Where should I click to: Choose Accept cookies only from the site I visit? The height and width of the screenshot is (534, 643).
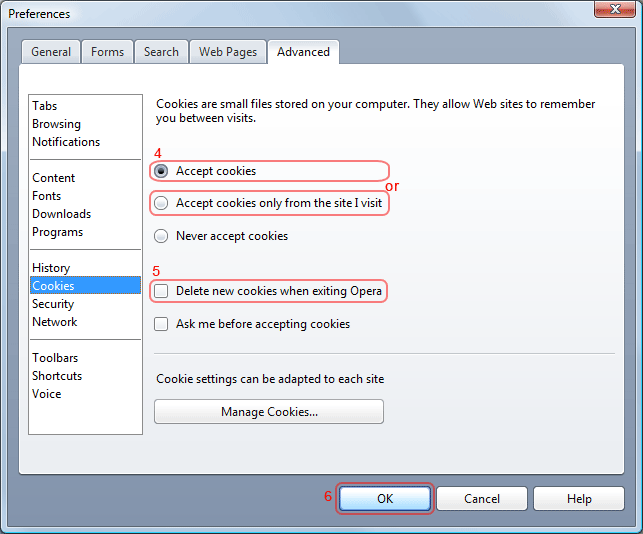click(162, 203)
